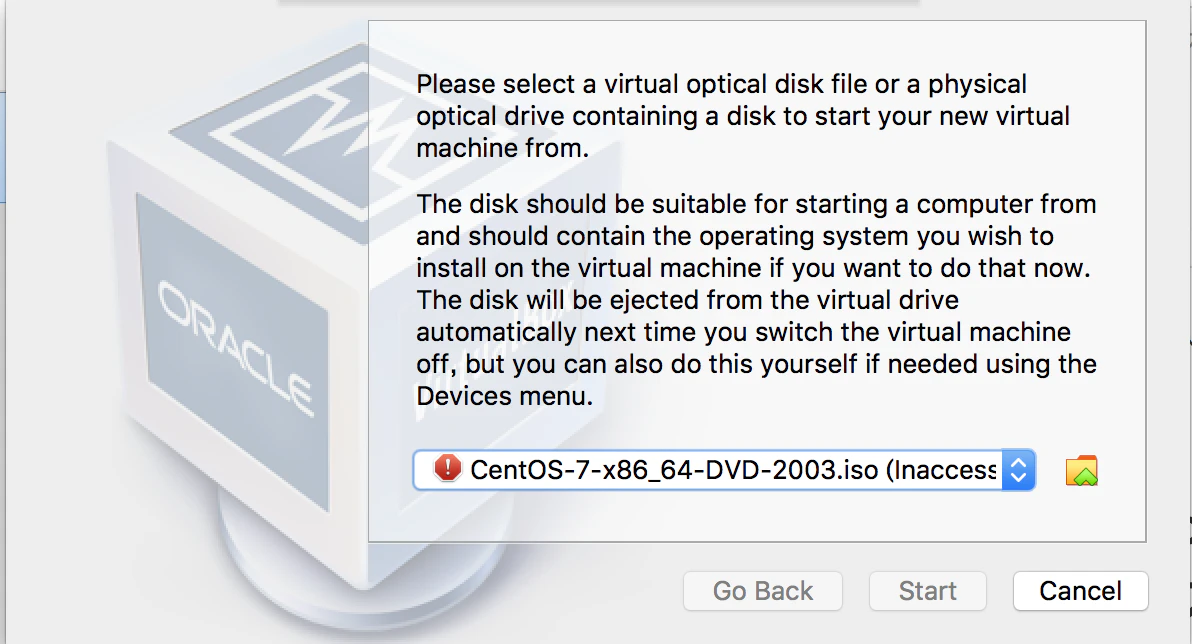Click the "The disk will be ejected" line
Image resolution: width=1192 pixels, height=644 pixels.
(x=687, y=300)
